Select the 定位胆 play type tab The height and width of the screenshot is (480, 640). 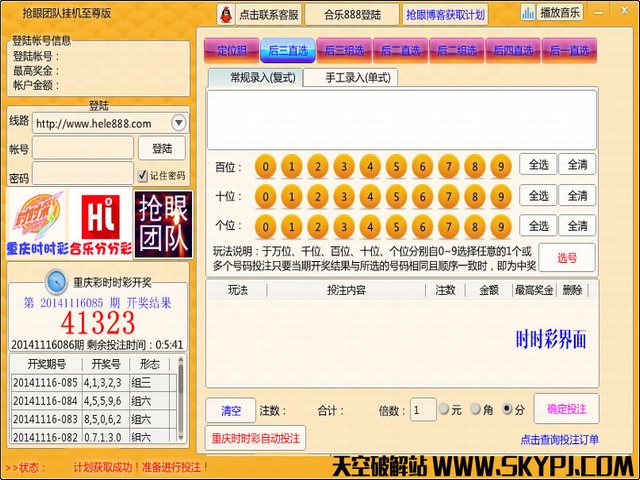pyautogui.click(x=231, y=49)
